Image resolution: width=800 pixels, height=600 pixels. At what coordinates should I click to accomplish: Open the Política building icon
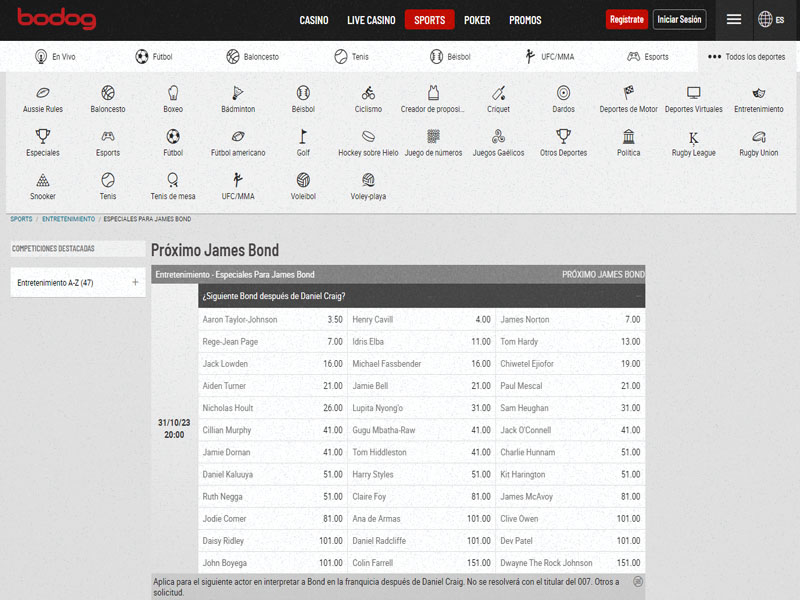(628, 137)
